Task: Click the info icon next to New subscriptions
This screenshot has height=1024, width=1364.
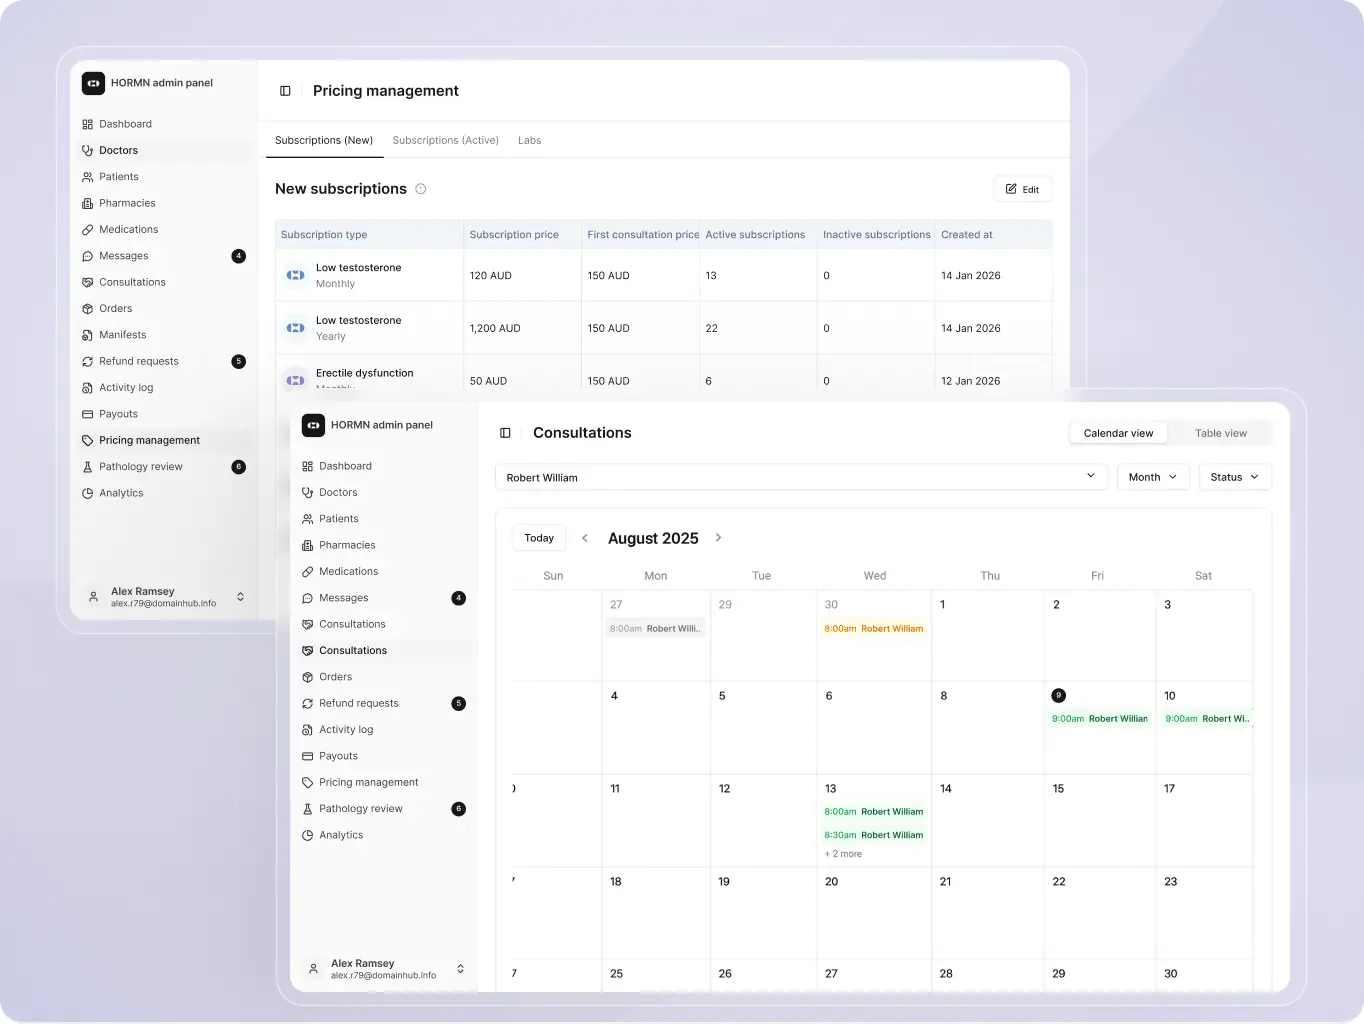Action: 421,189
